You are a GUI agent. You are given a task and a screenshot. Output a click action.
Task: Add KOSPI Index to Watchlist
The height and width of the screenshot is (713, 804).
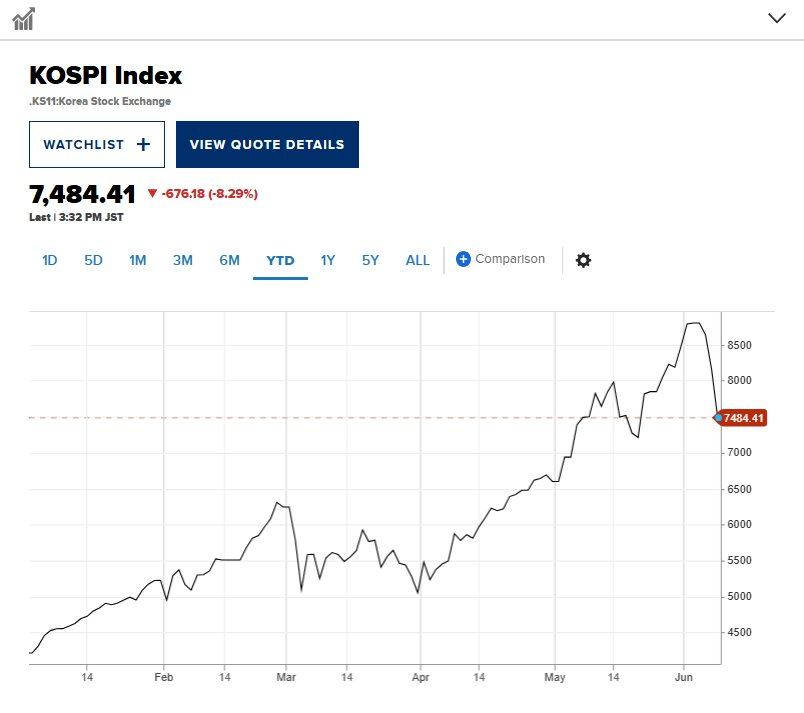click(97, 145)
